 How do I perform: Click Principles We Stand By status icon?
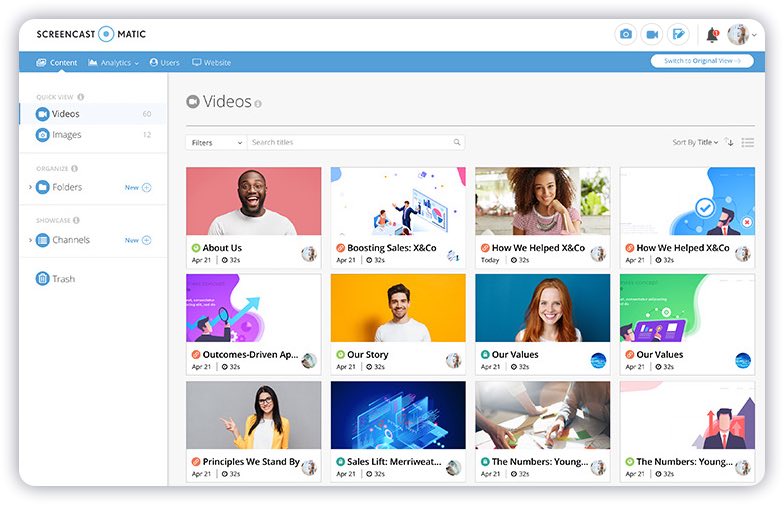pos(196,462)
